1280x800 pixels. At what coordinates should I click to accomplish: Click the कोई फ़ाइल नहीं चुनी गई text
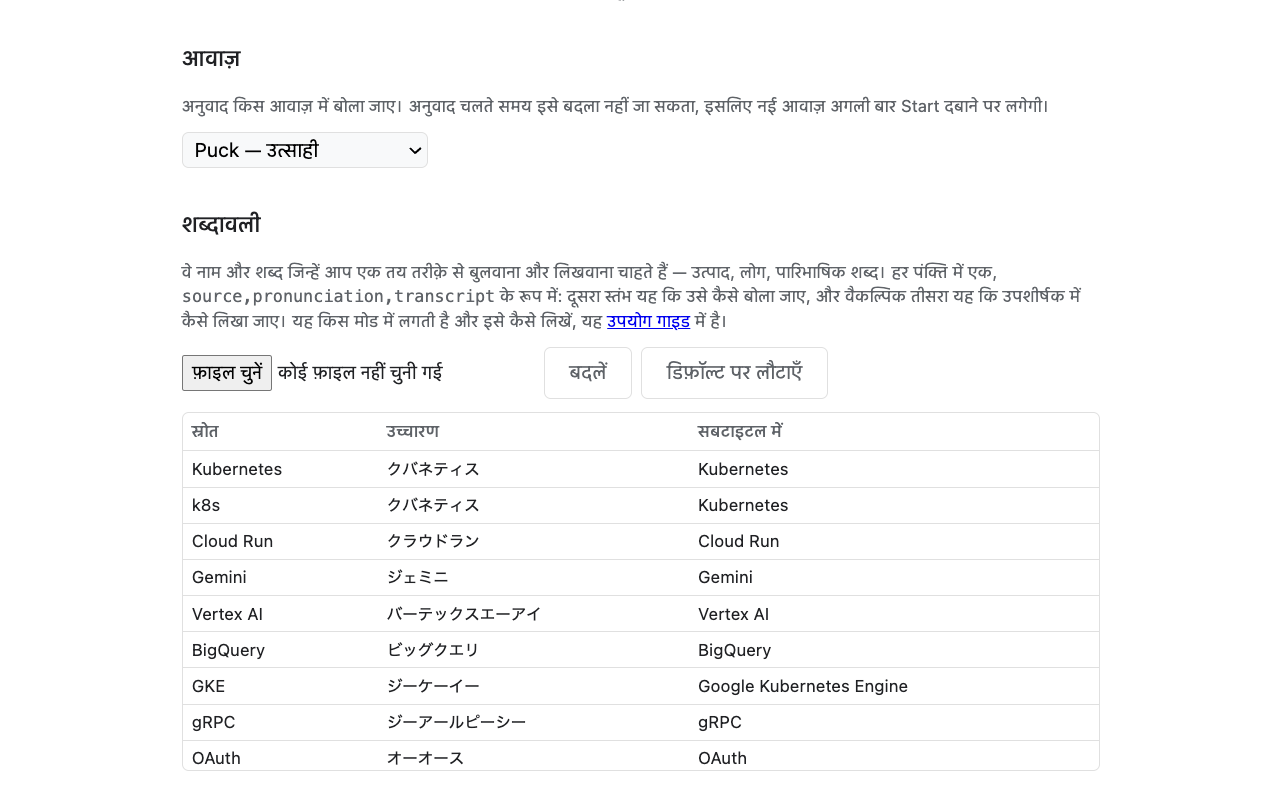coord(360,373)
